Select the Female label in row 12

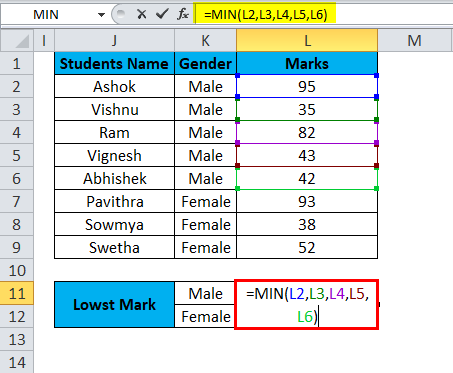tap(205, 316)
